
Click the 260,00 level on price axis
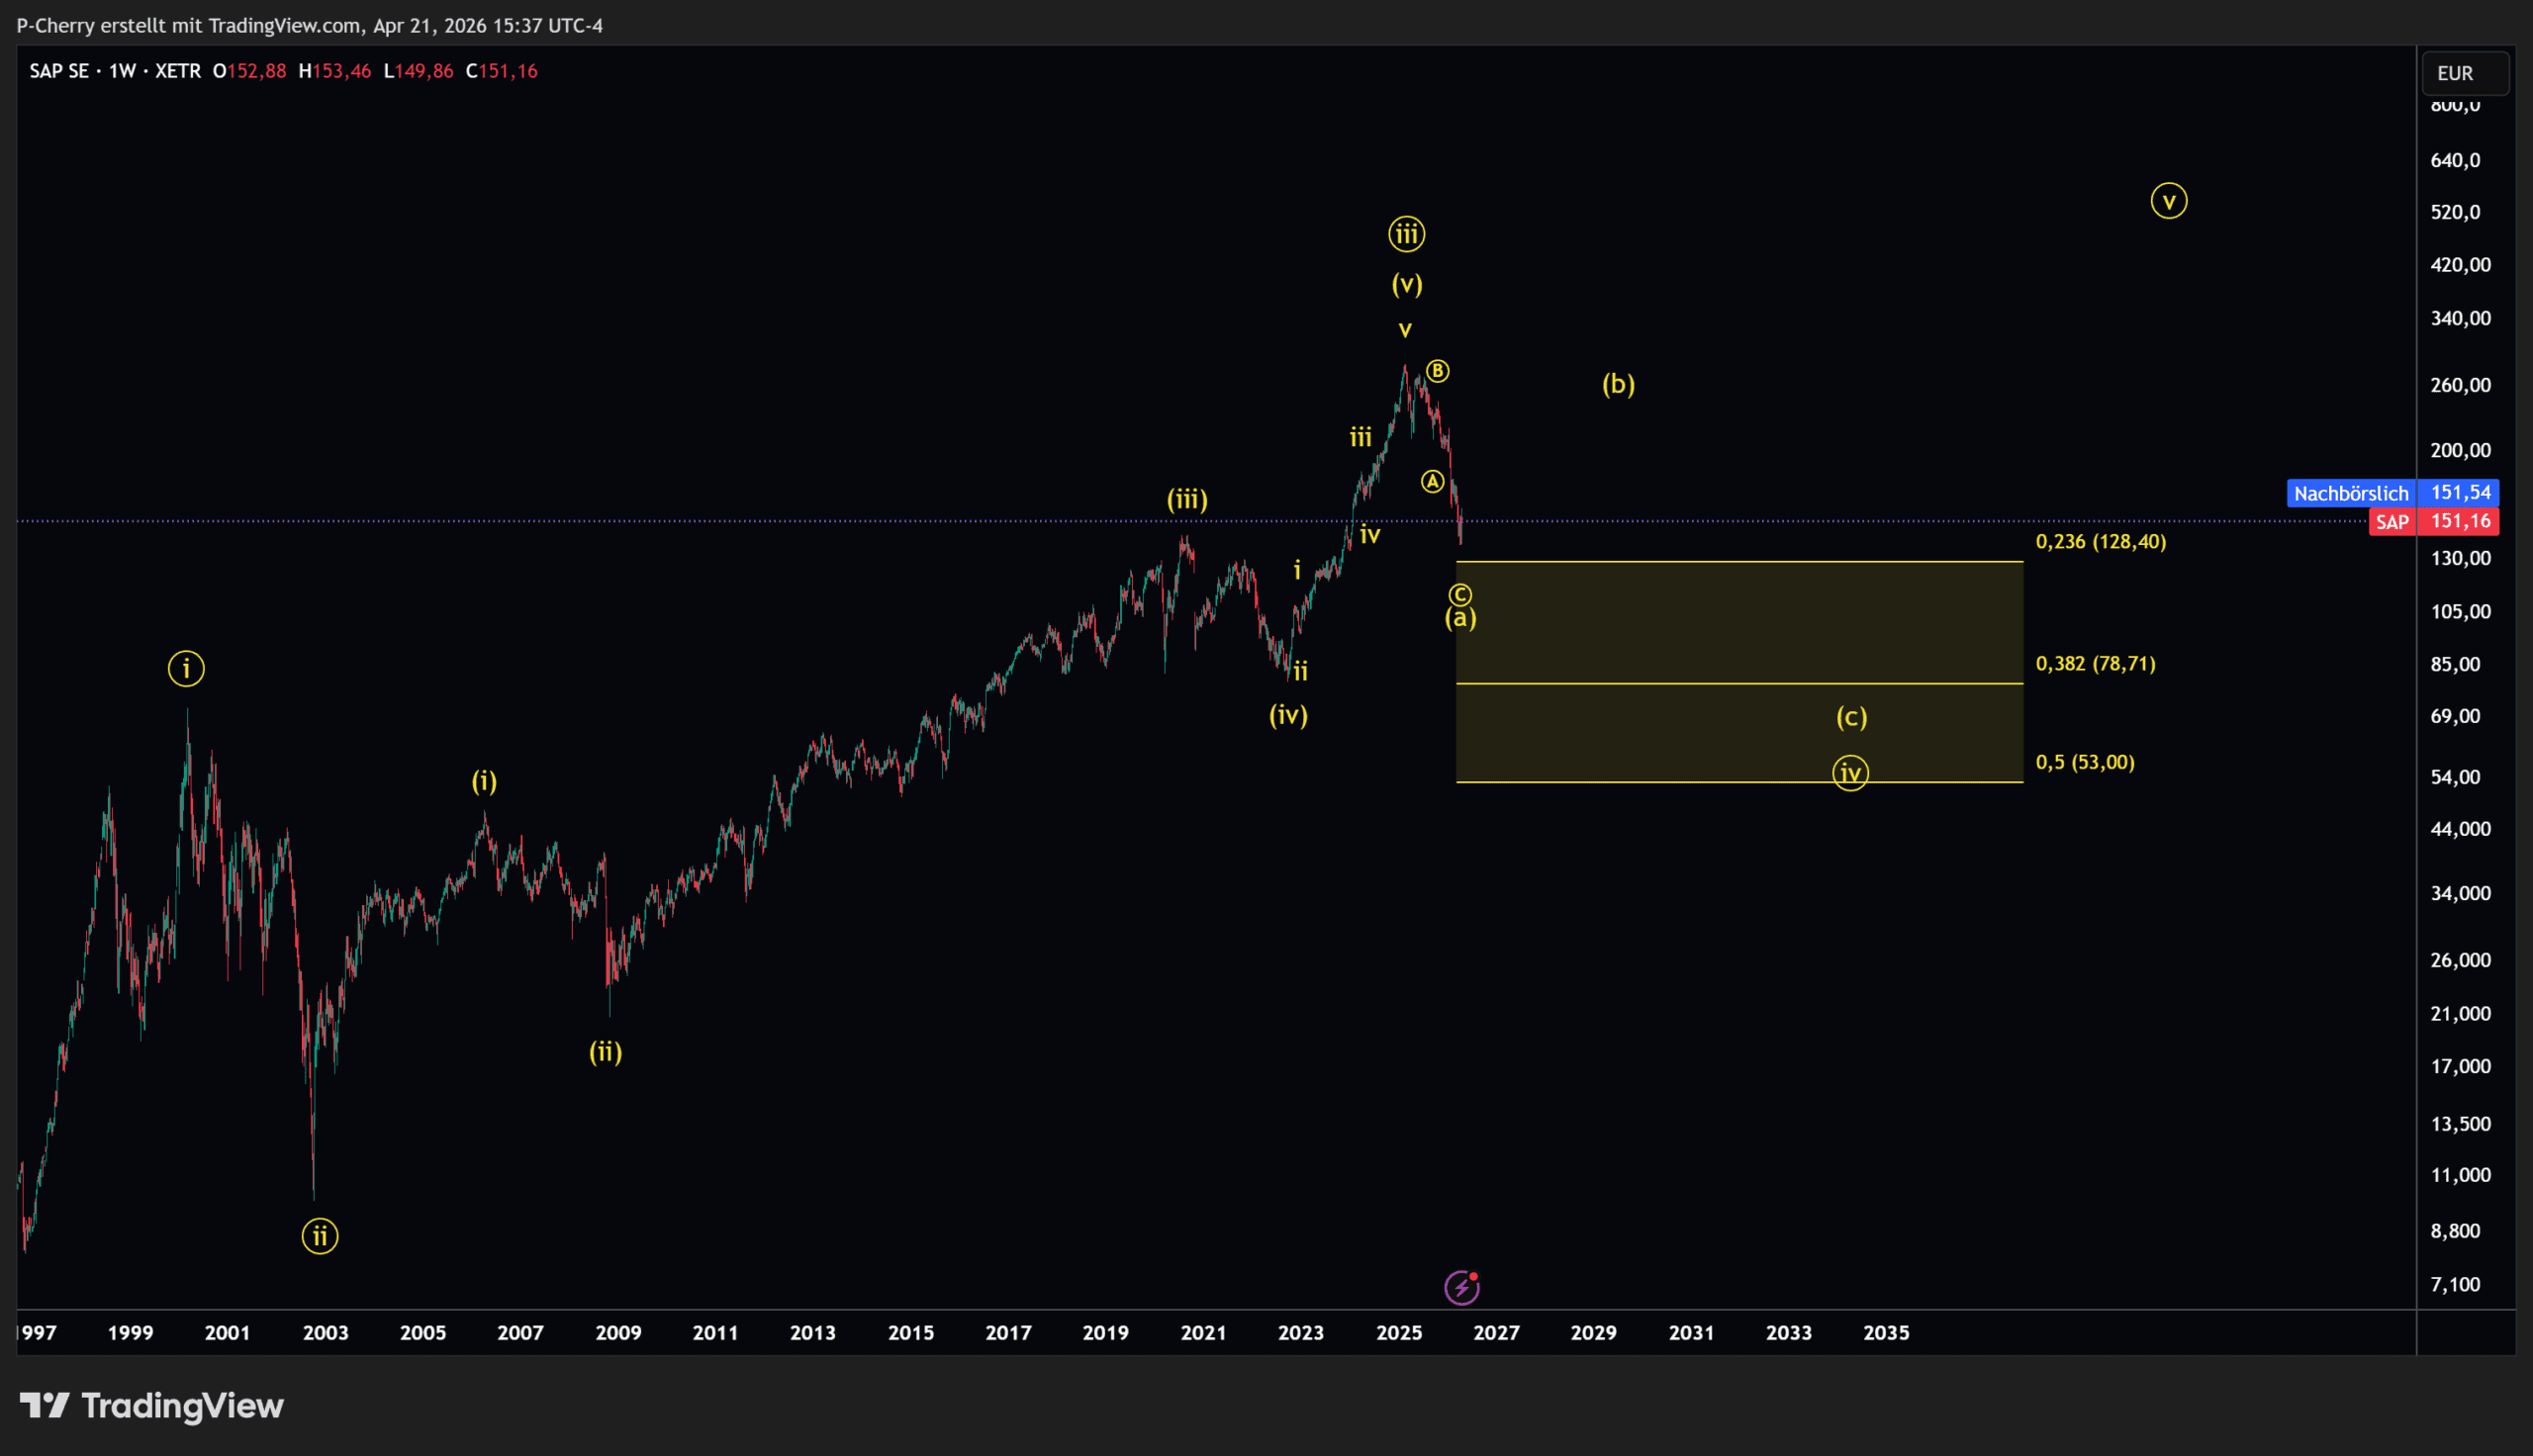tap(2460, 385)
